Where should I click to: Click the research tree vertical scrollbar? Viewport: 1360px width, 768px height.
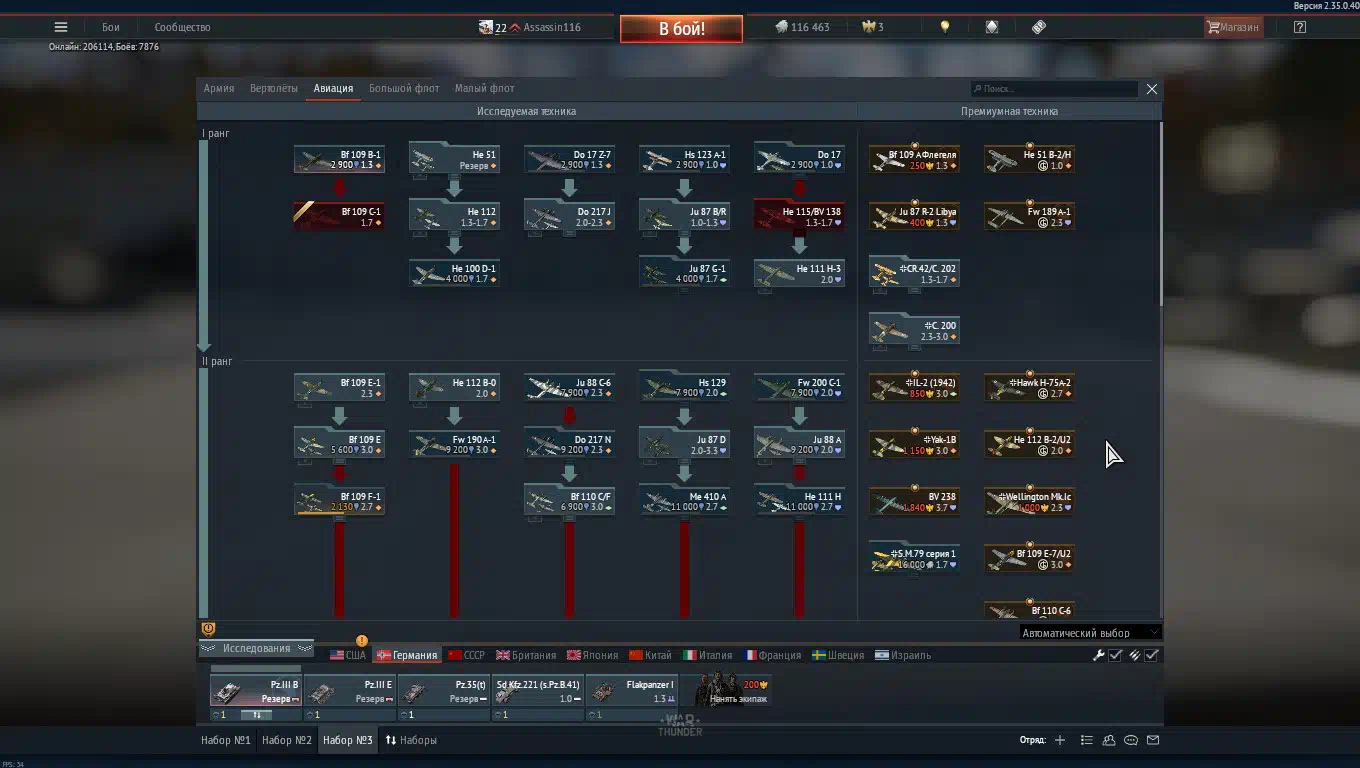click(x=1160, y=214)
